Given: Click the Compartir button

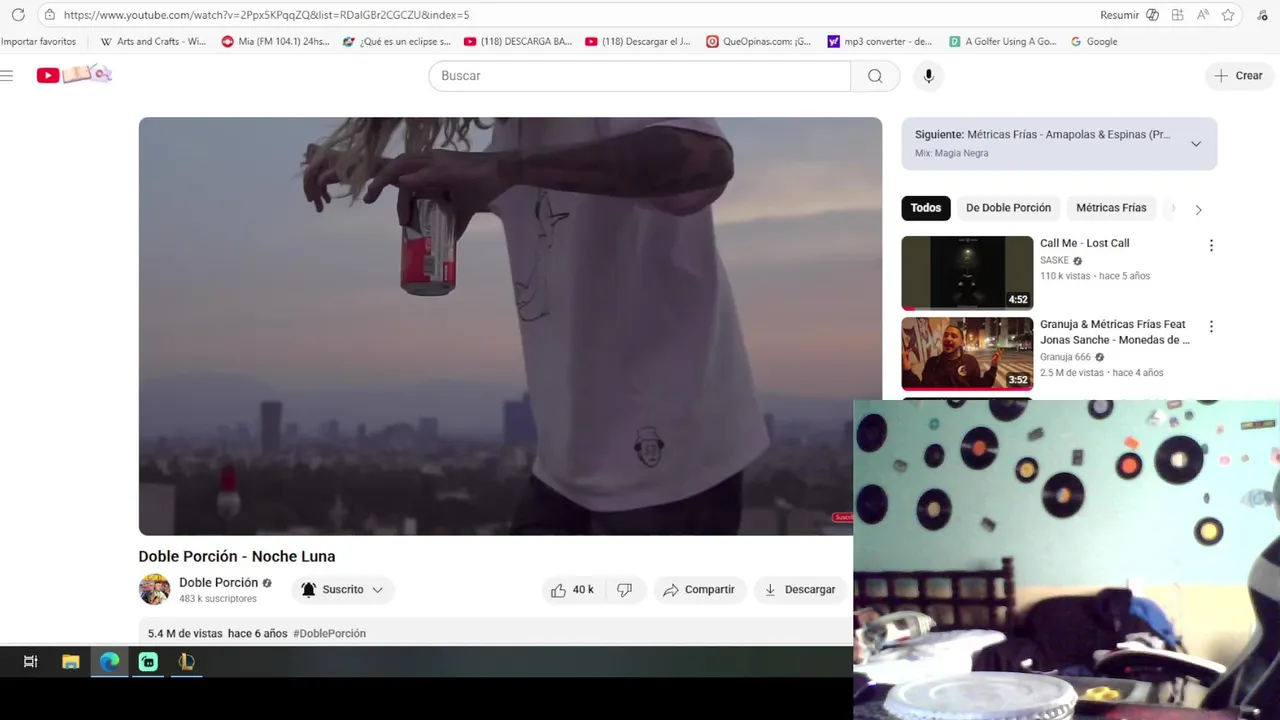Looking at the screenshot, I should [x=699, y=590].
